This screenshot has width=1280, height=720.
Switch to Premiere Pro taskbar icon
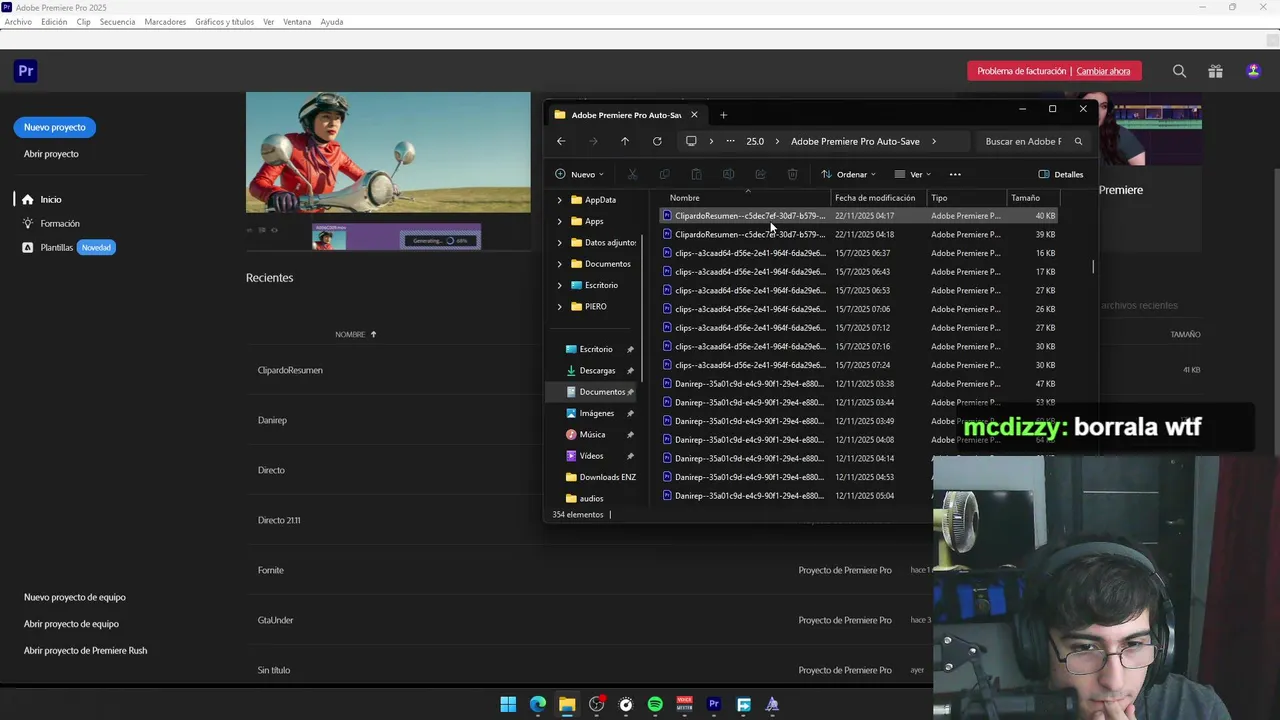click(714, 704)
